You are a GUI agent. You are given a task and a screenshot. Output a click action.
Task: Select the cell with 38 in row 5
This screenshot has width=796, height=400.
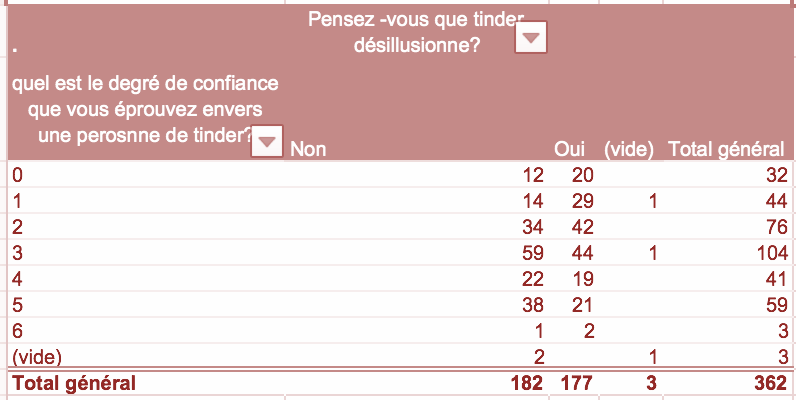tap(533, 305)
